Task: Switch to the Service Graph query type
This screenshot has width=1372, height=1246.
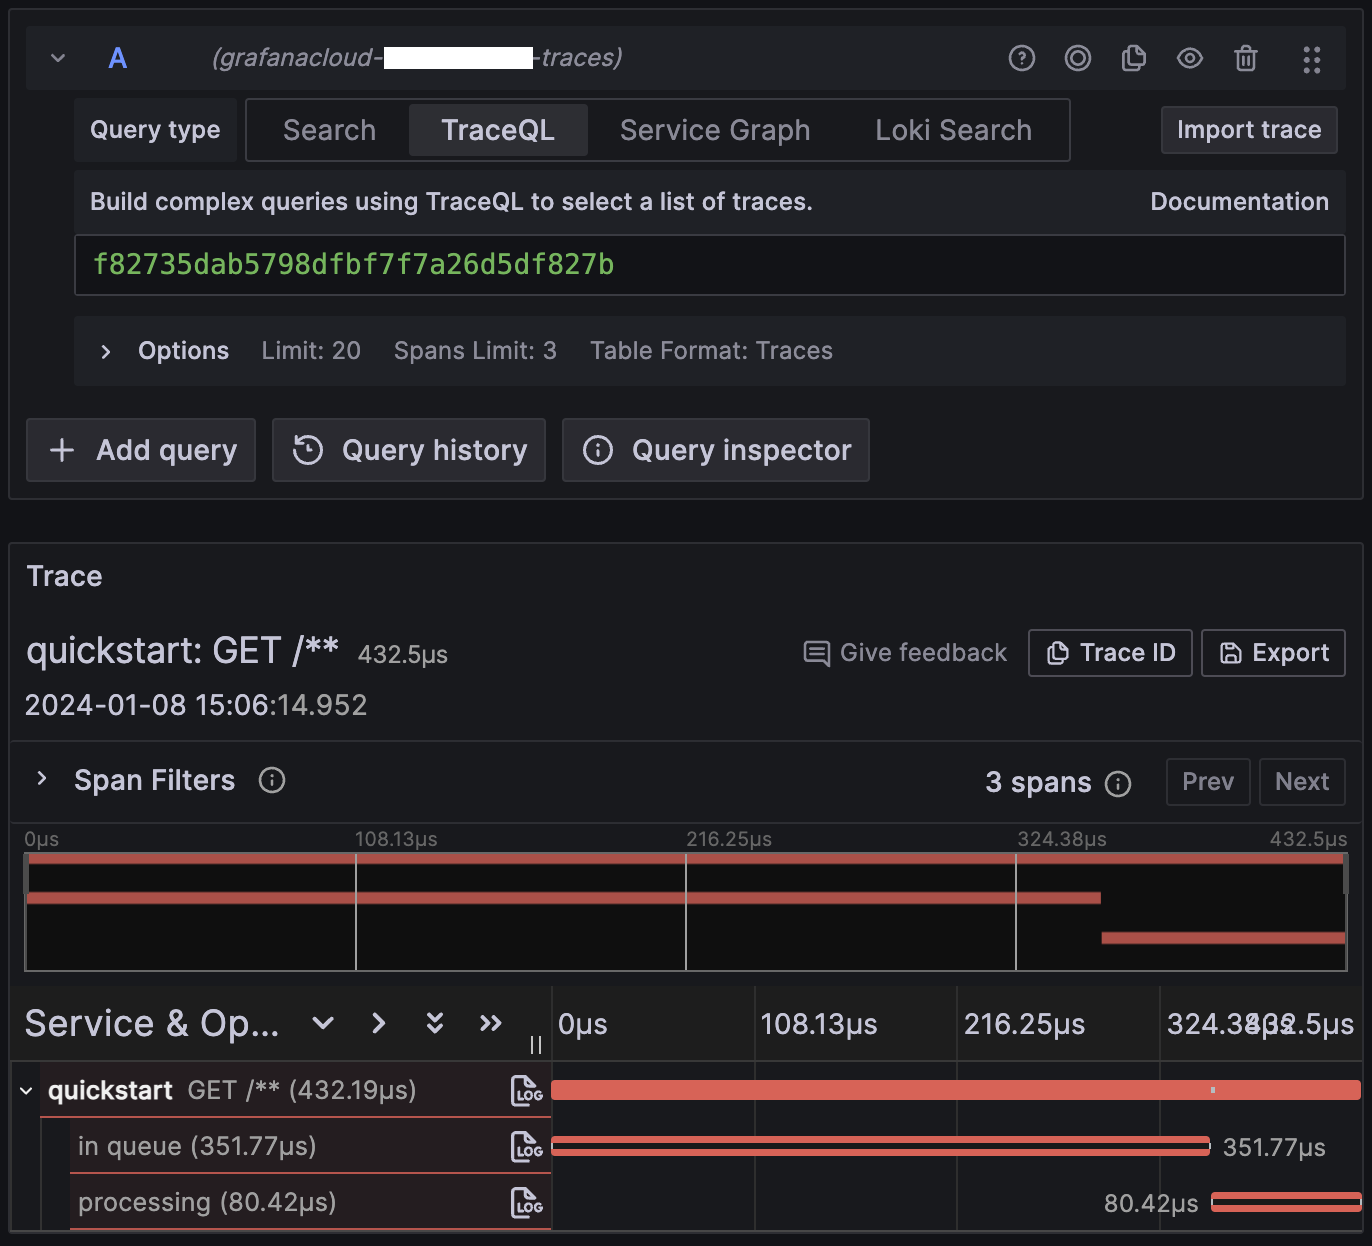Action: (715, 130)
